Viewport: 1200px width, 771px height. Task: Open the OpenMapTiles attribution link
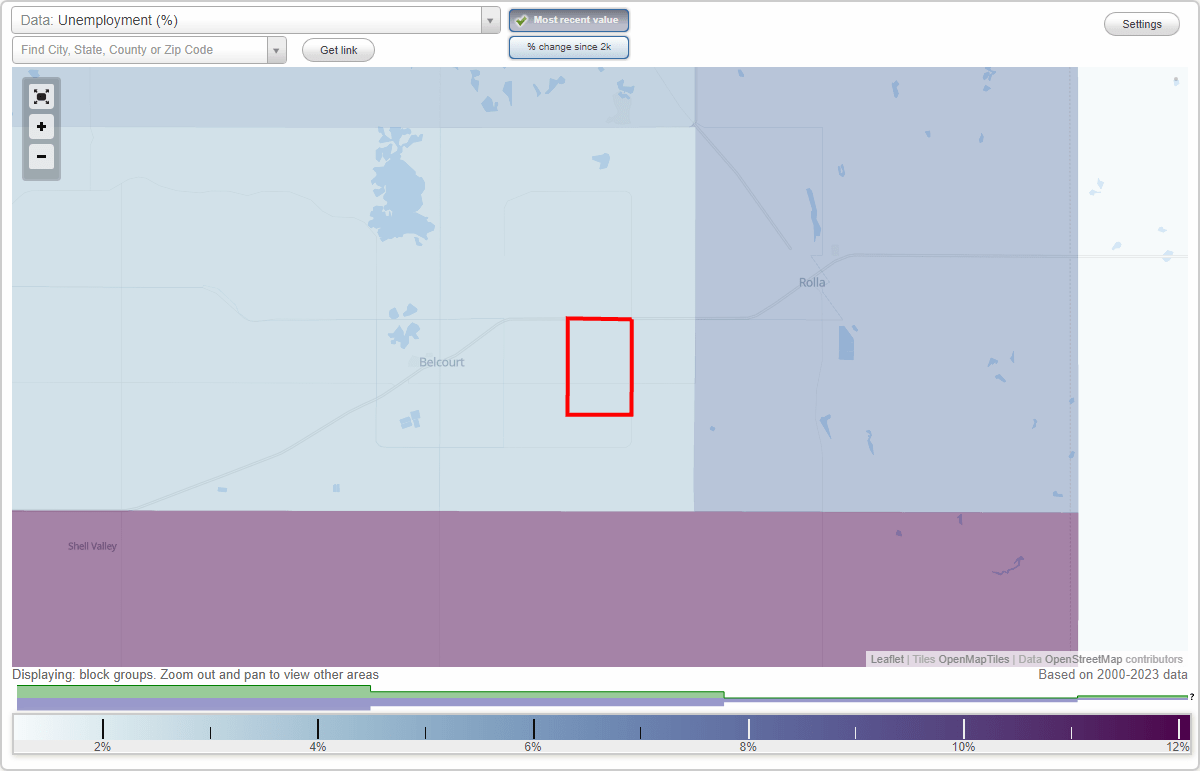(974, 659)
